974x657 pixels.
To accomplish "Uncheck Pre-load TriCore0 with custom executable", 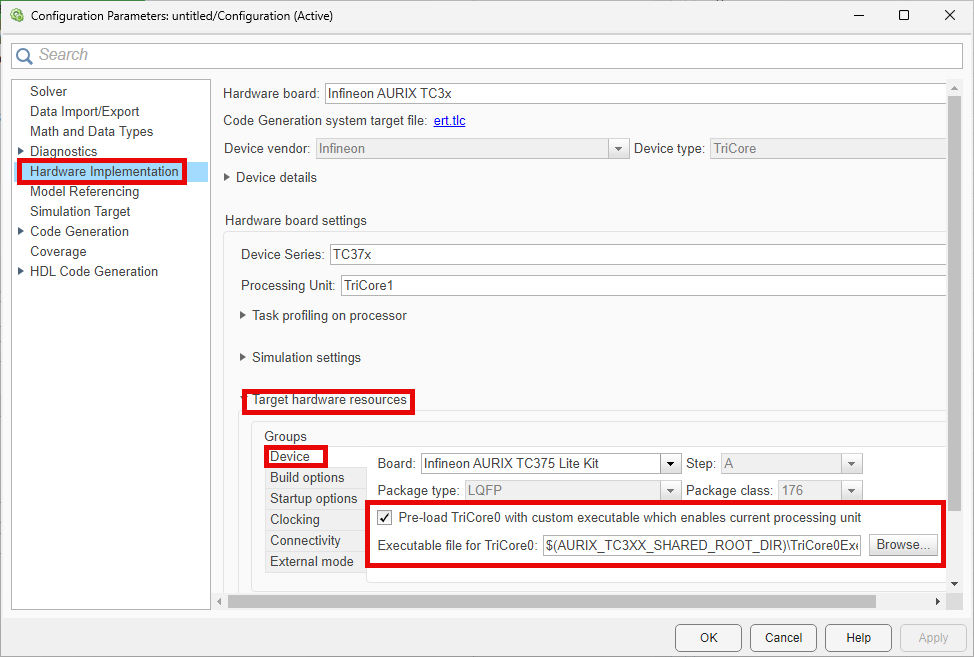I will [385, 517].
